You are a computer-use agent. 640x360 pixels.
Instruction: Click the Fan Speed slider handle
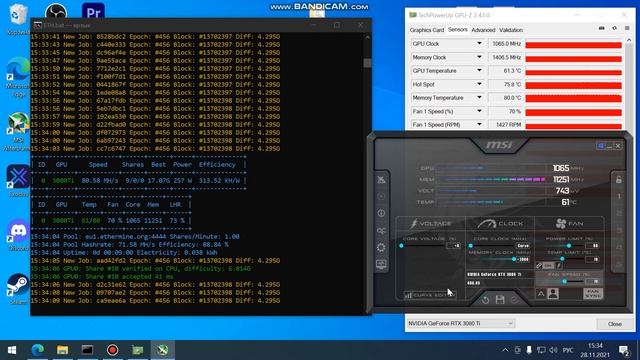tap(565, 281)
